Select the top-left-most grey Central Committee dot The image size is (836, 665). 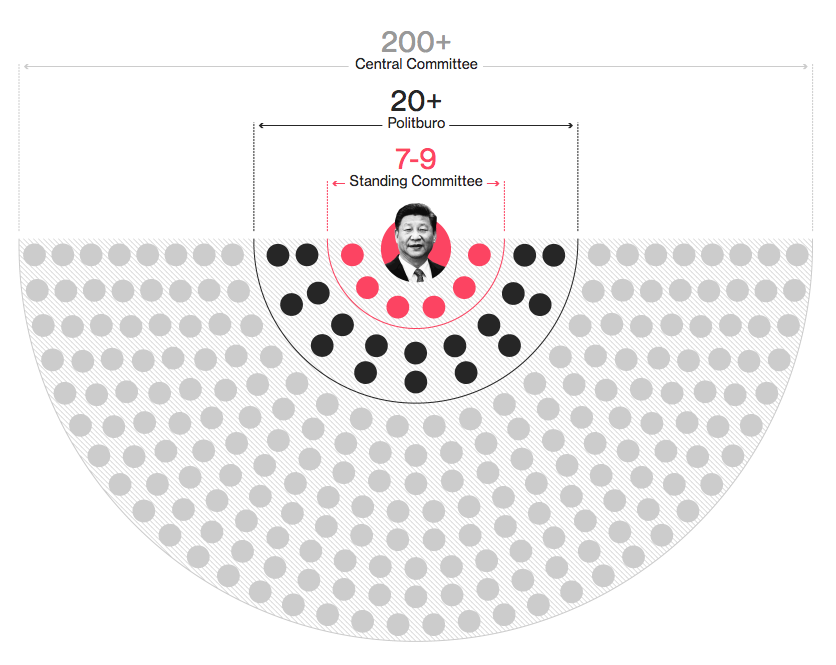click(35, 255)
